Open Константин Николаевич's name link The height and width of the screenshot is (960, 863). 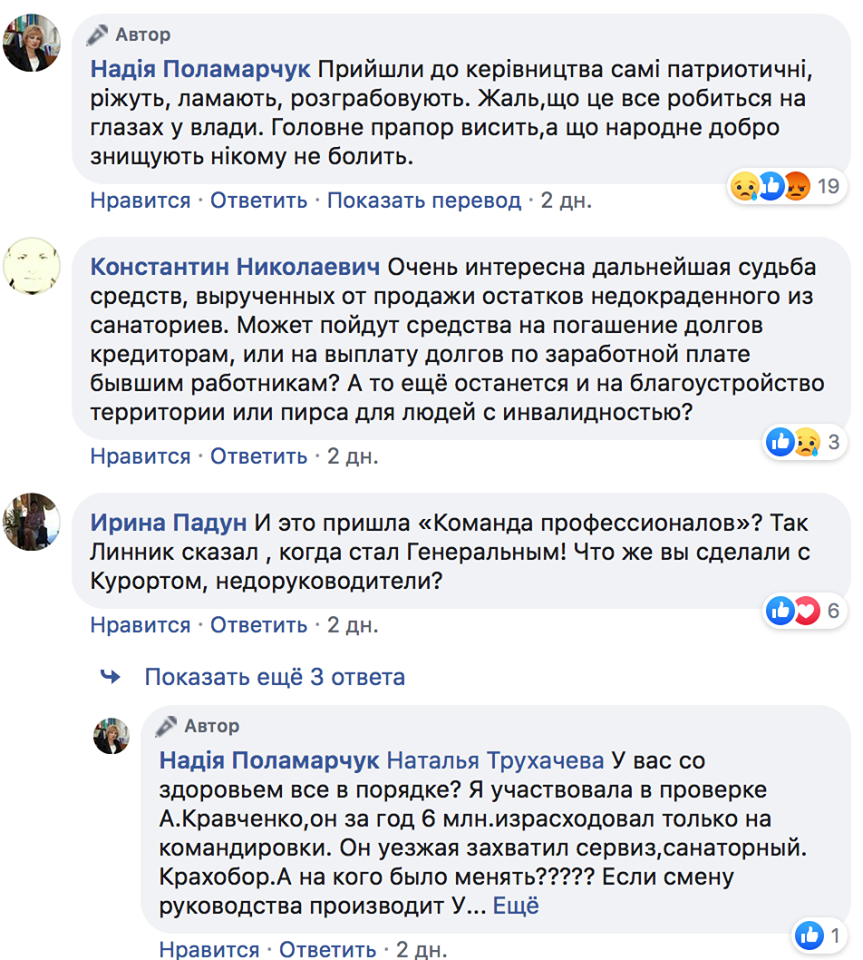pyautogui.click(x=234, y=267)
